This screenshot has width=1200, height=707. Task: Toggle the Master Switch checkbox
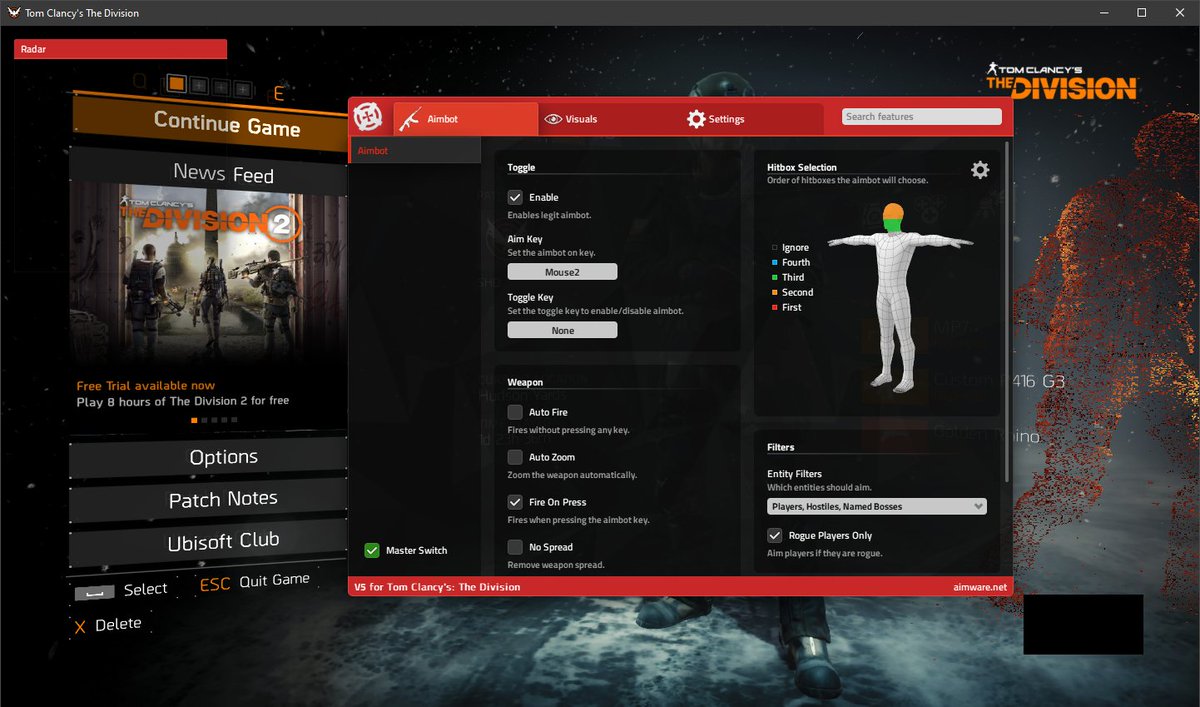[372, 550]
